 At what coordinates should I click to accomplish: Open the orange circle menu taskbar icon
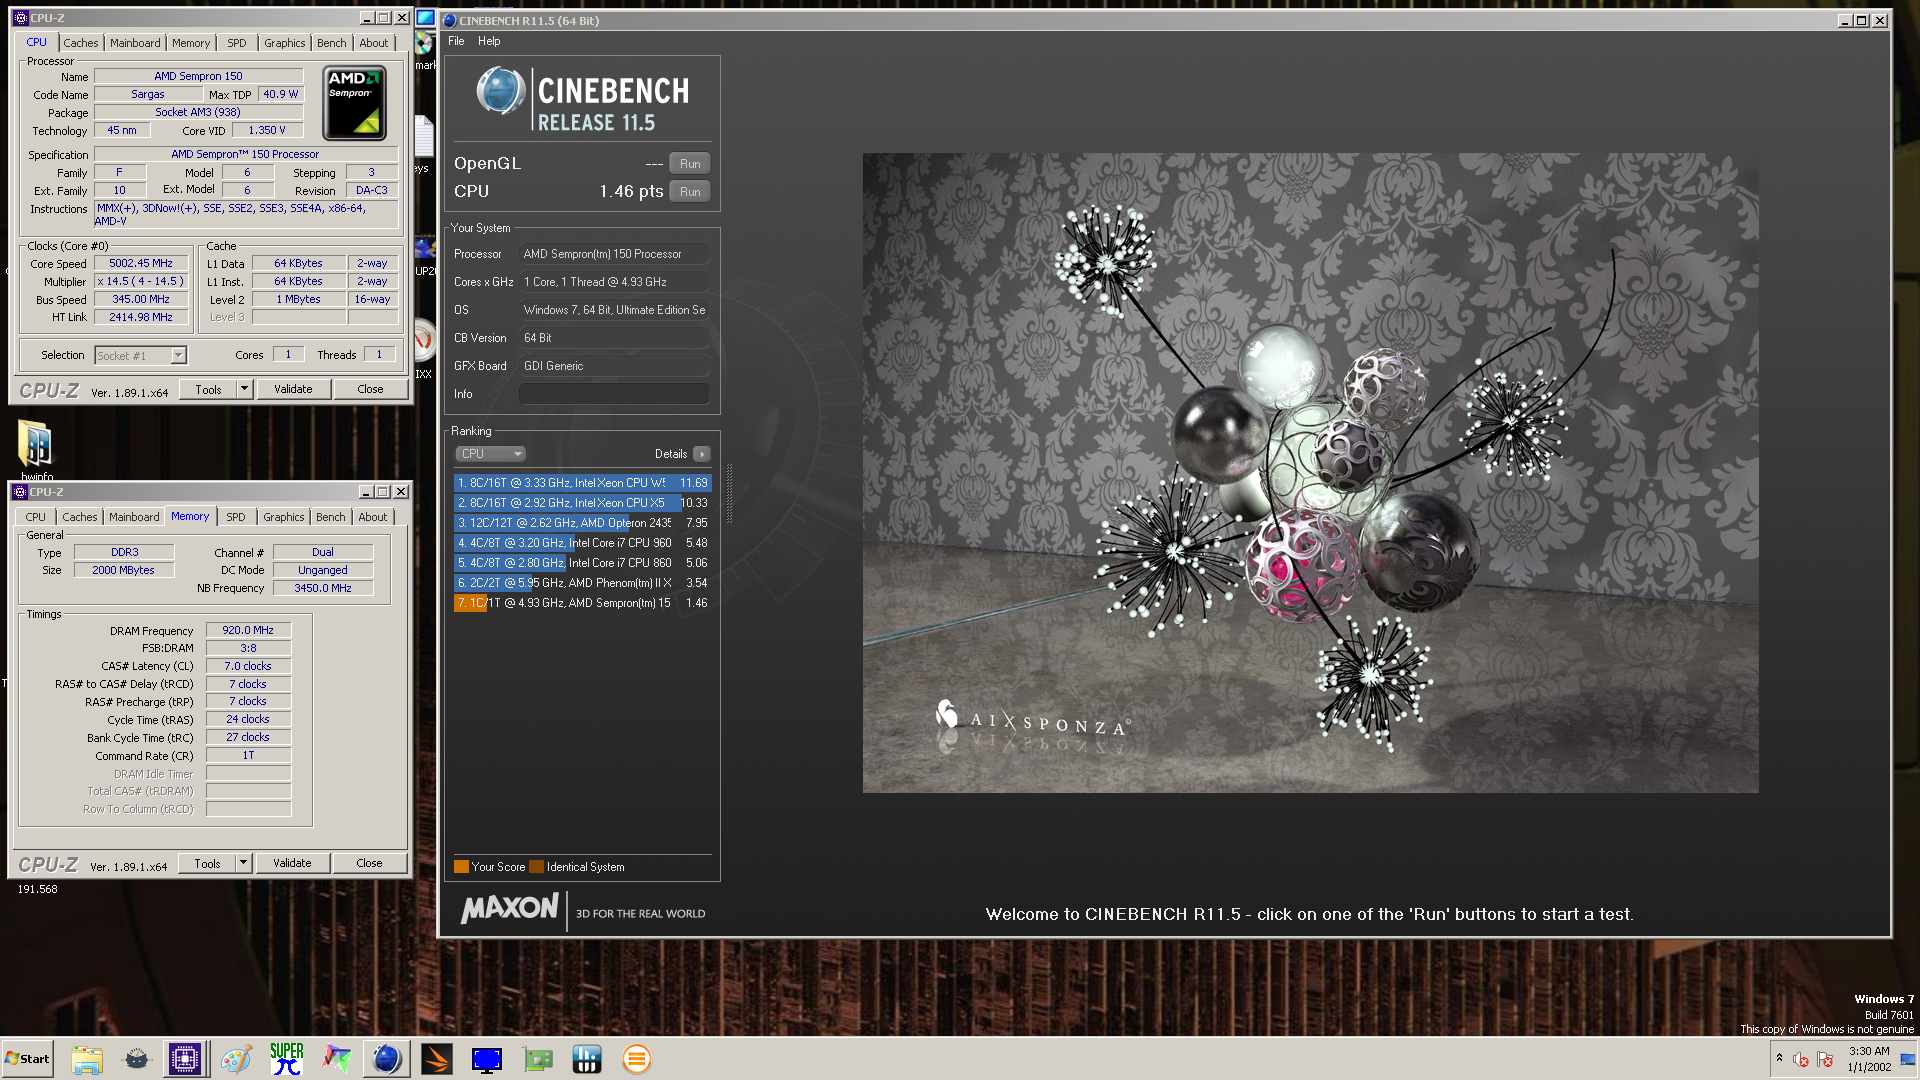(637, 1059)
